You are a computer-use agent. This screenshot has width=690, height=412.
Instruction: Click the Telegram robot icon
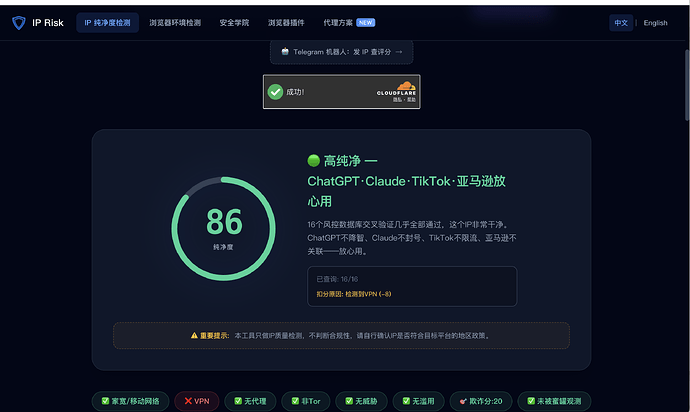[285, 52]
